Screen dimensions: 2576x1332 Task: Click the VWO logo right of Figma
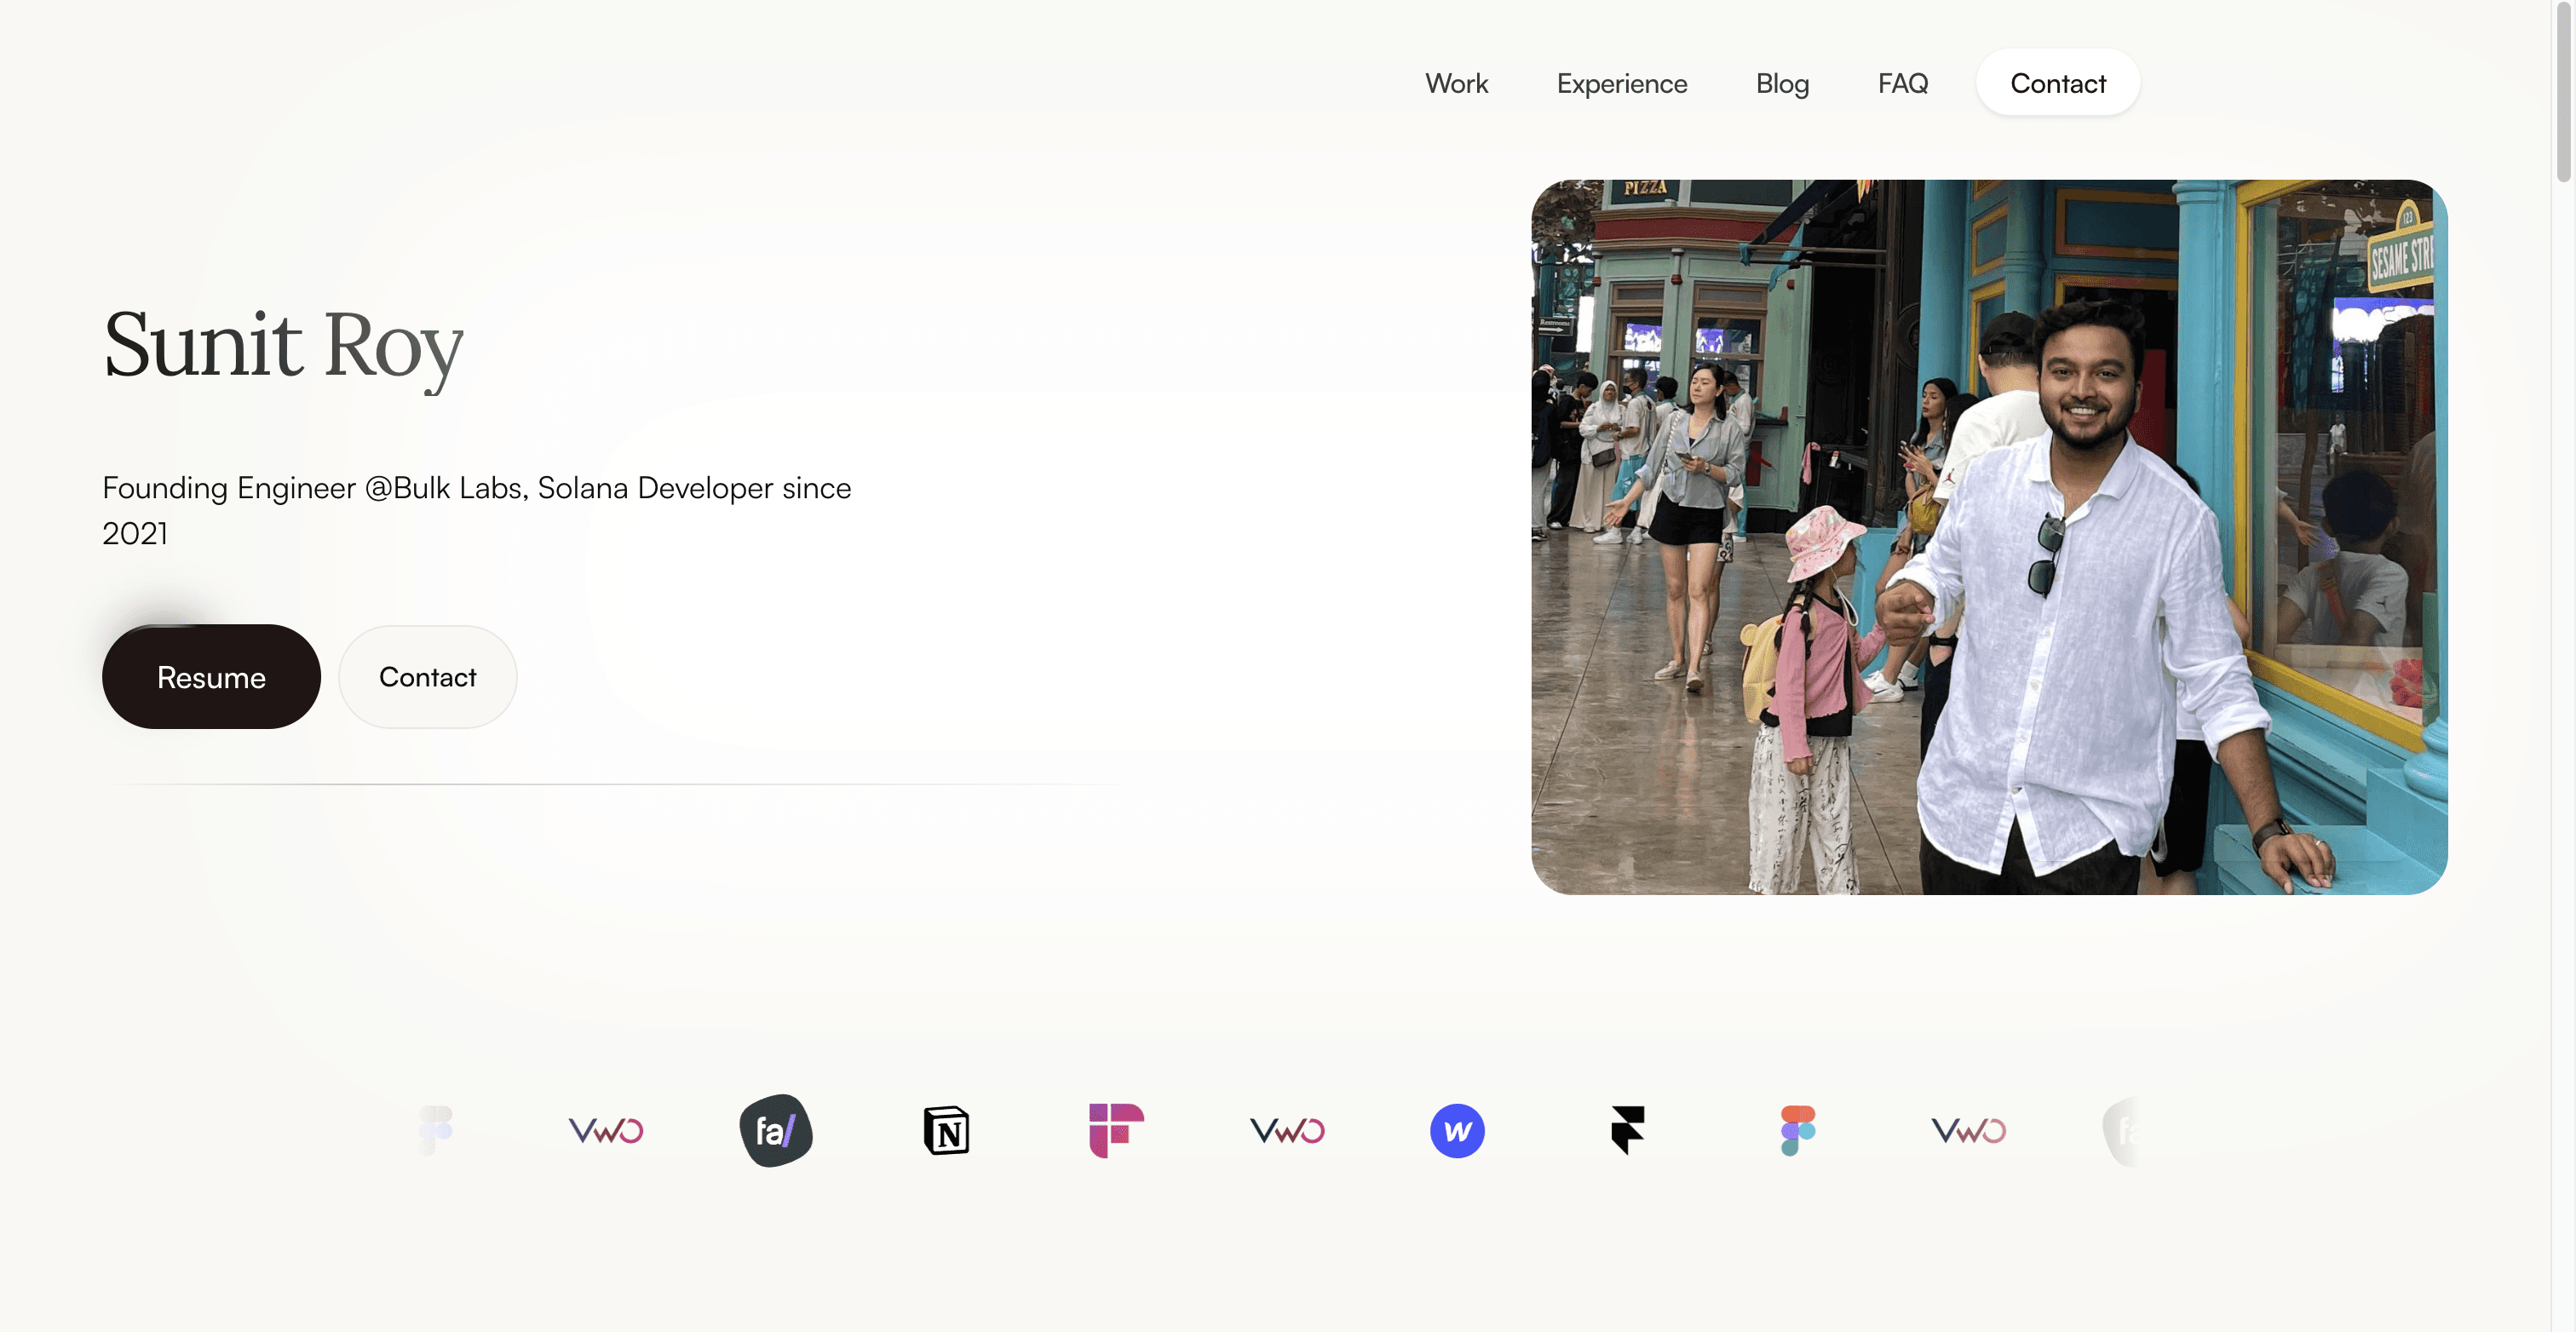point(1968,1131)
